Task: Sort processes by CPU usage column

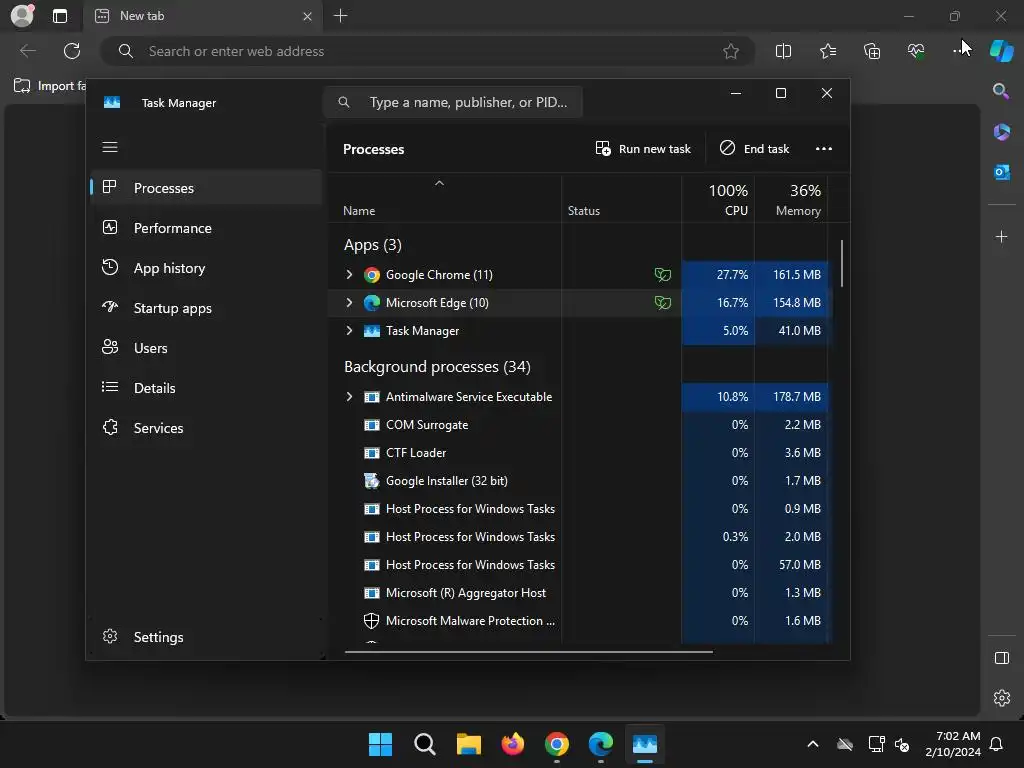Action: [718, 200]
